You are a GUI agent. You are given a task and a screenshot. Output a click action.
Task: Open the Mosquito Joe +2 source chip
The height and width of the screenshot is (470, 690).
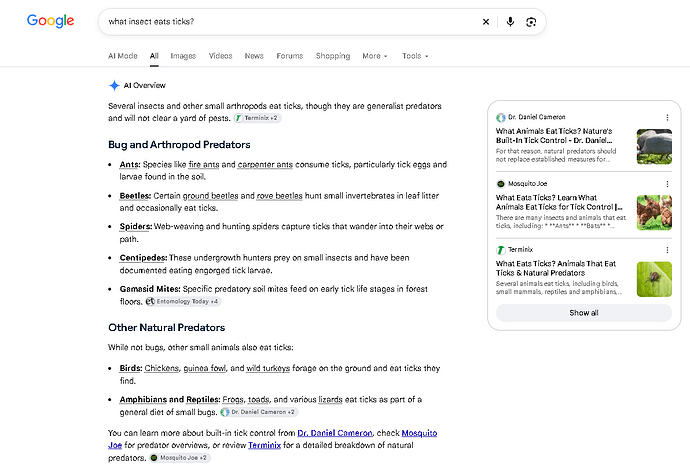tap(180, 458)
